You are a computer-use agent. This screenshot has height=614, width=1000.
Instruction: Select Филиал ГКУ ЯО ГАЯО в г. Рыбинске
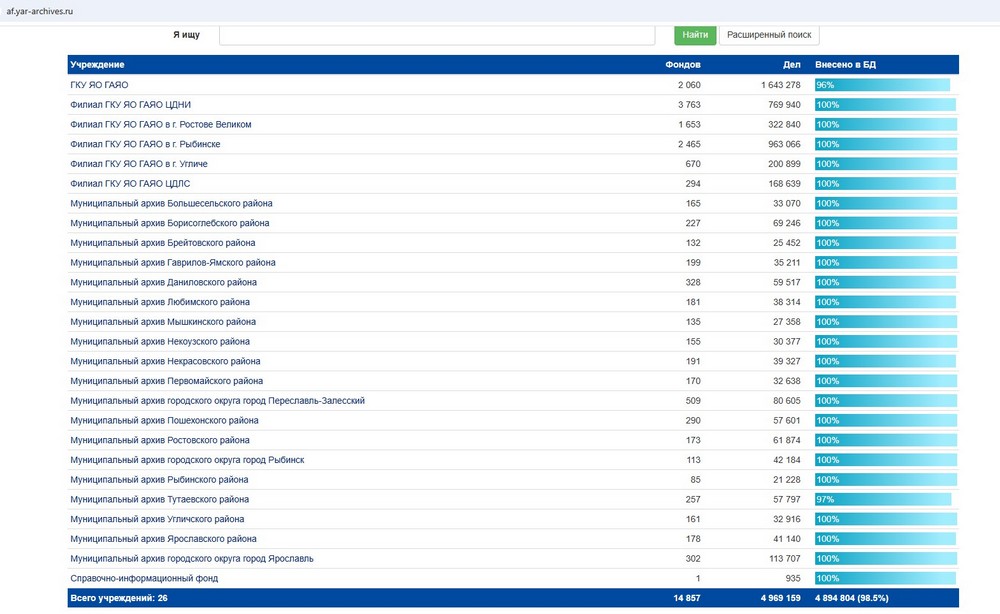pyautogui.click(x=145, y=144)
